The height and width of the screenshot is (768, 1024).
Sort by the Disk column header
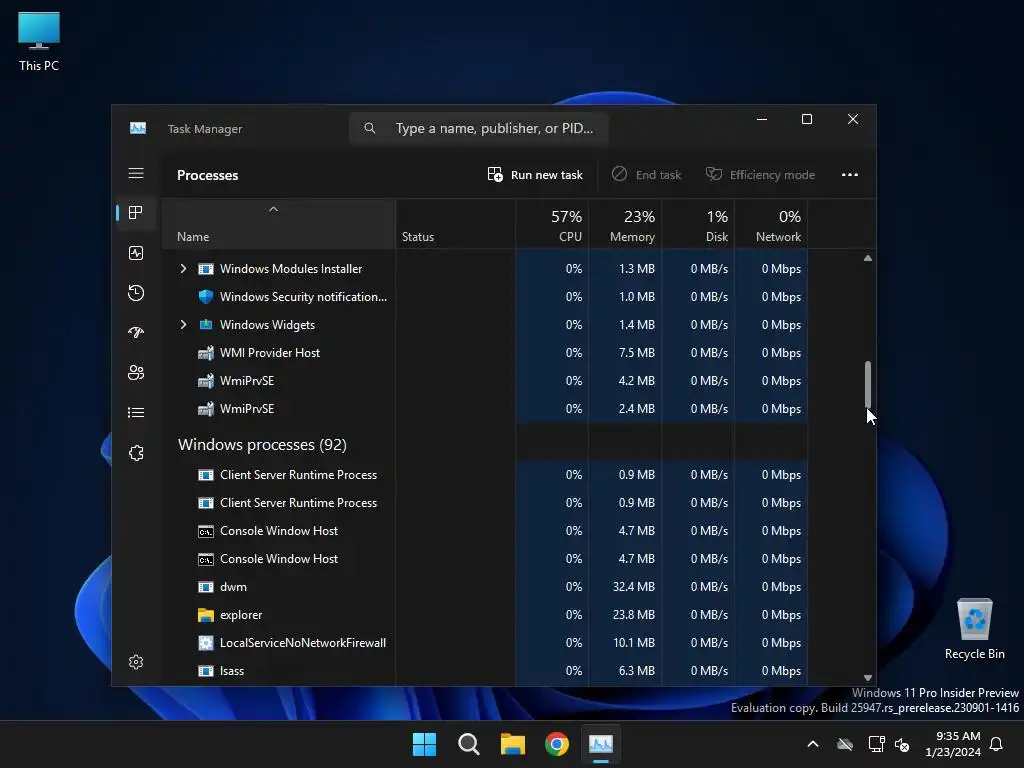click(x=699, y=224)
